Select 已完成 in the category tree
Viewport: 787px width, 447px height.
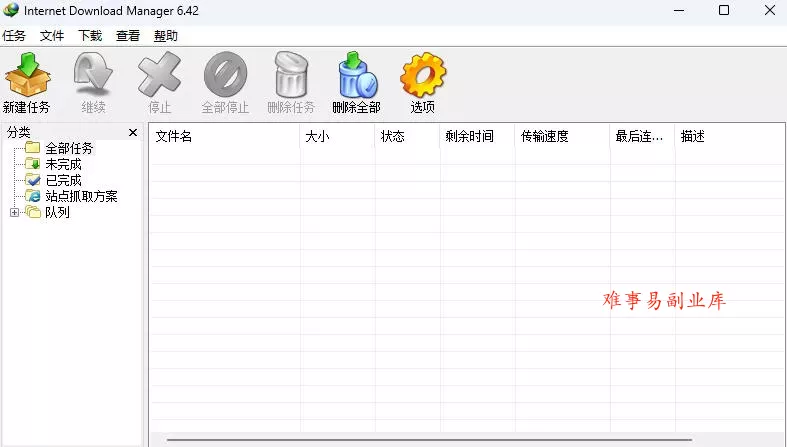63,180
